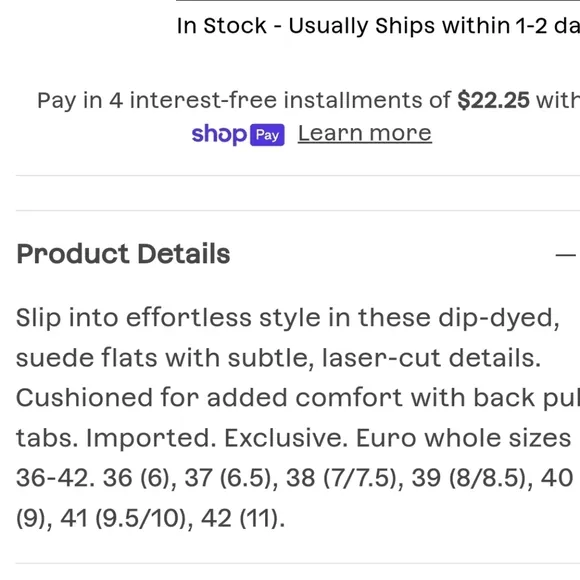580x580 pixels.
Task: Open the Learn more link for Shop Pay
Action: (x=365, y=133)
